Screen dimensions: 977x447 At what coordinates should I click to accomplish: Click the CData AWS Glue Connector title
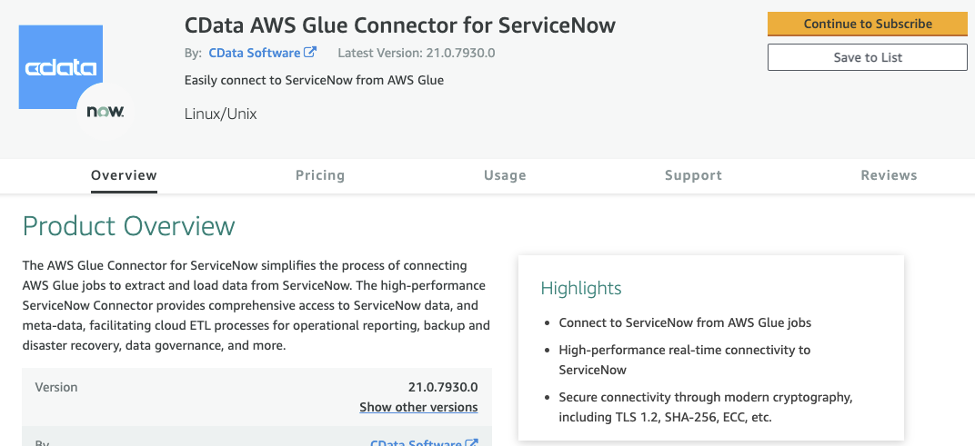tap(400, 23)
